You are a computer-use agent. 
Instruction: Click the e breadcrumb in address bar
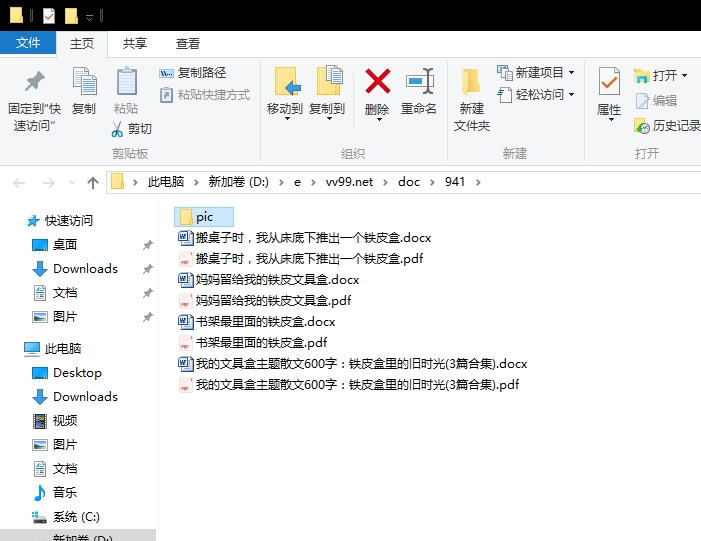[297, 182]
